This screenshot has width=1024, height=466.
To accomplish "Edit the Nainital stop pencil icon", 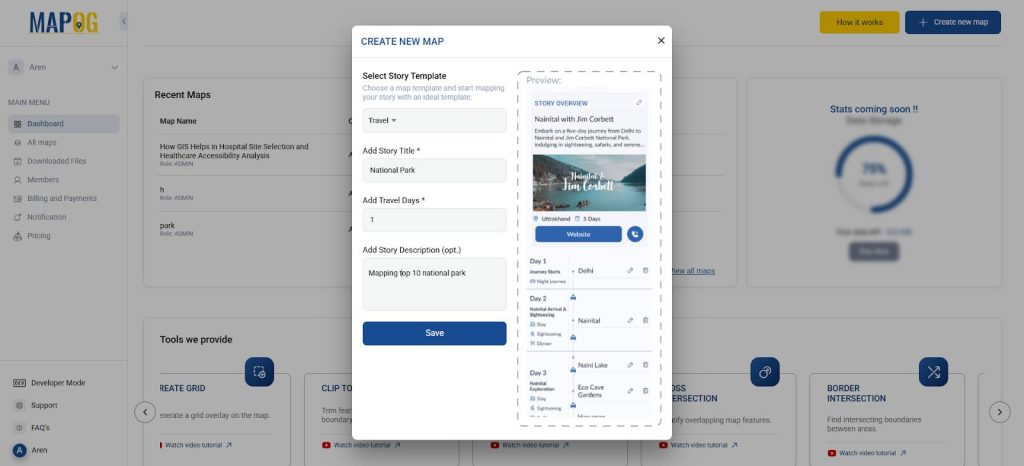I will (630, 320).
